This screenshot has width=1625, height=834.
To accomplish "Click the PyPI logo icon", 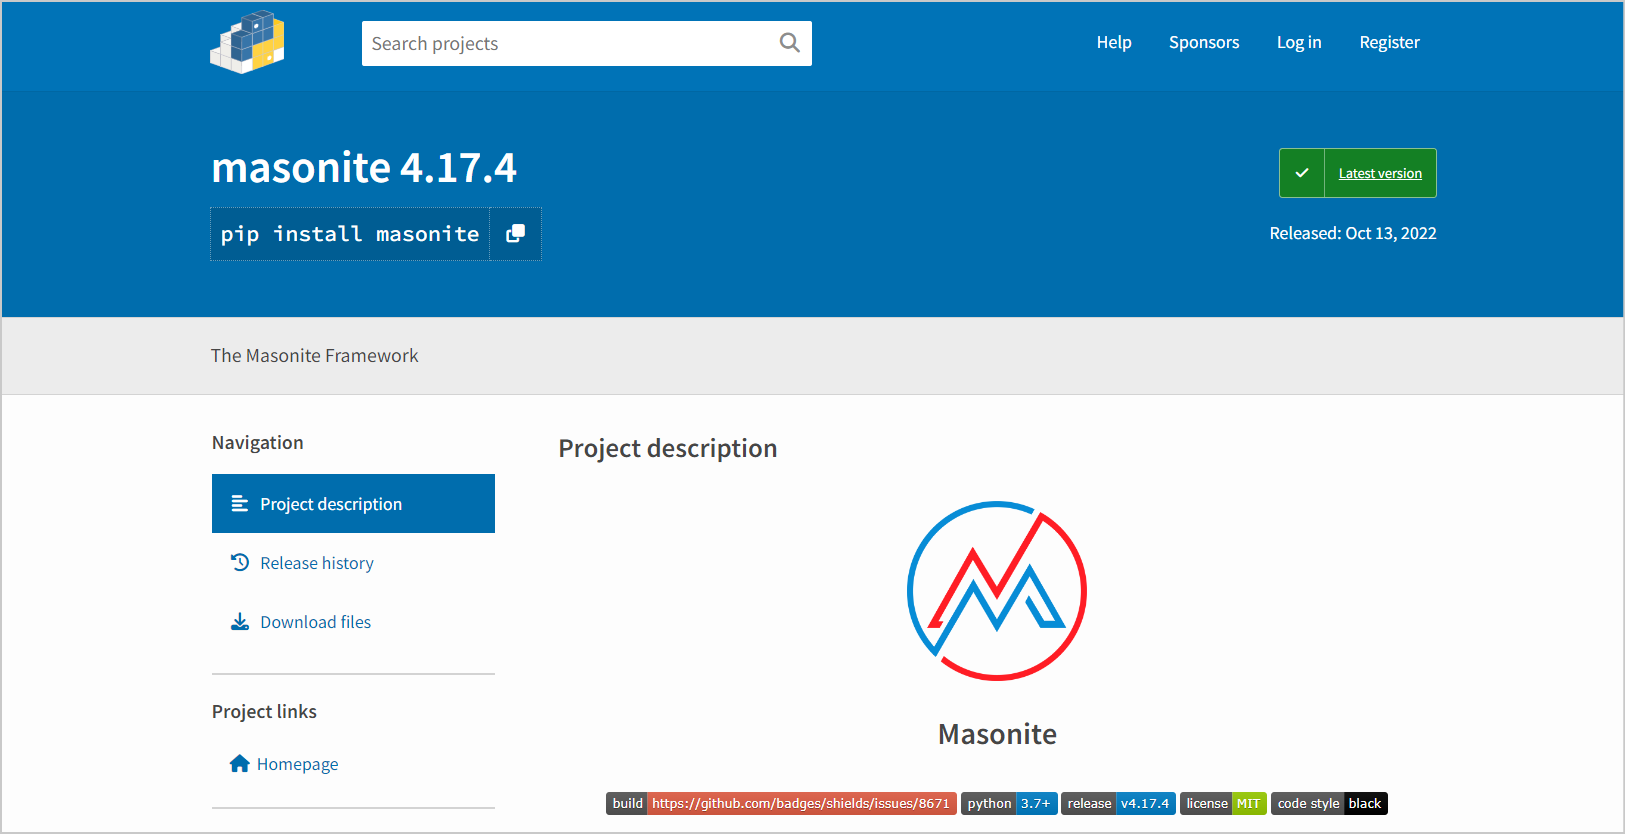I will [247, 42].
